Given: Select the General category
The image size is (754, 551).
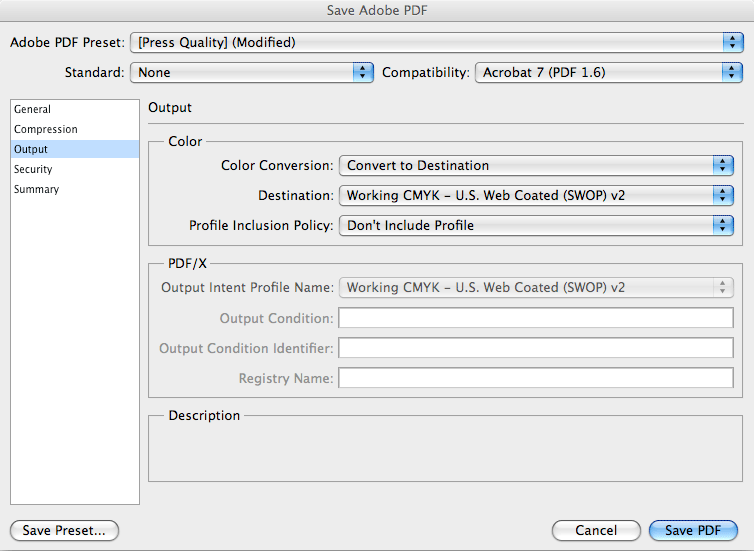Looking at the screenshot, I should coord(75,109).
